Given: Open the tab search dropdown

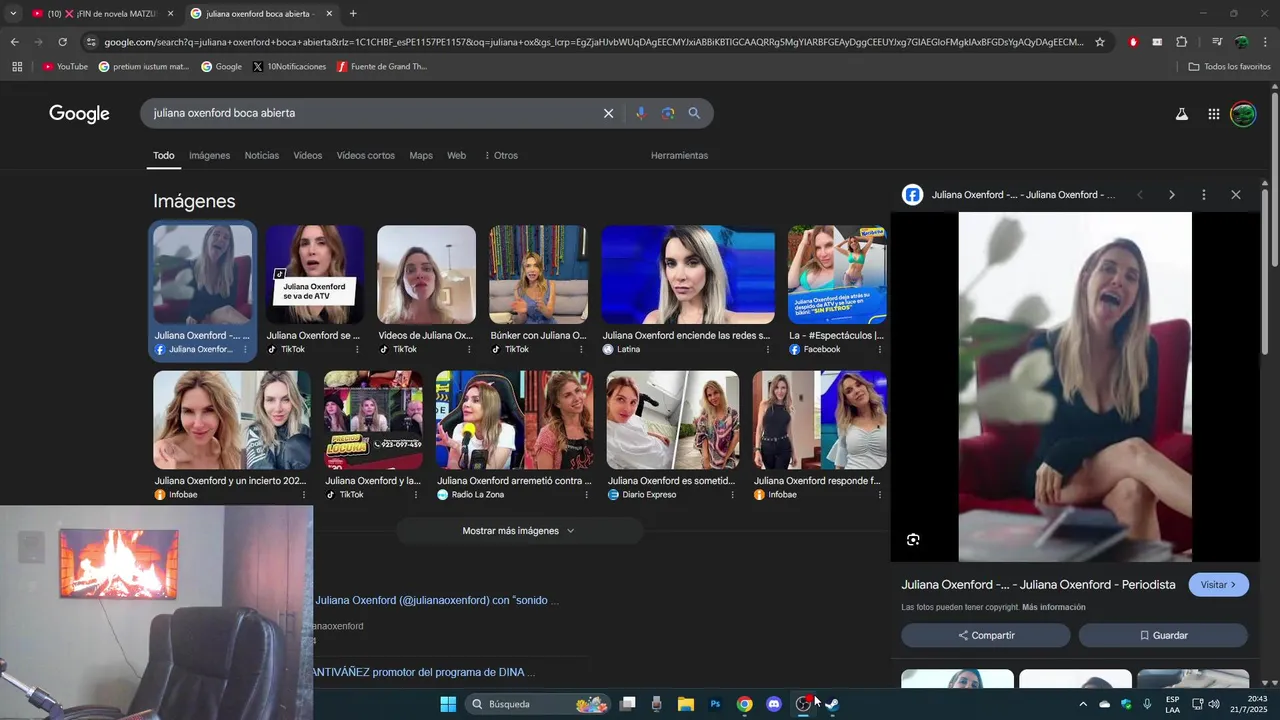Looking at the screenshot, I should [13, 14].
